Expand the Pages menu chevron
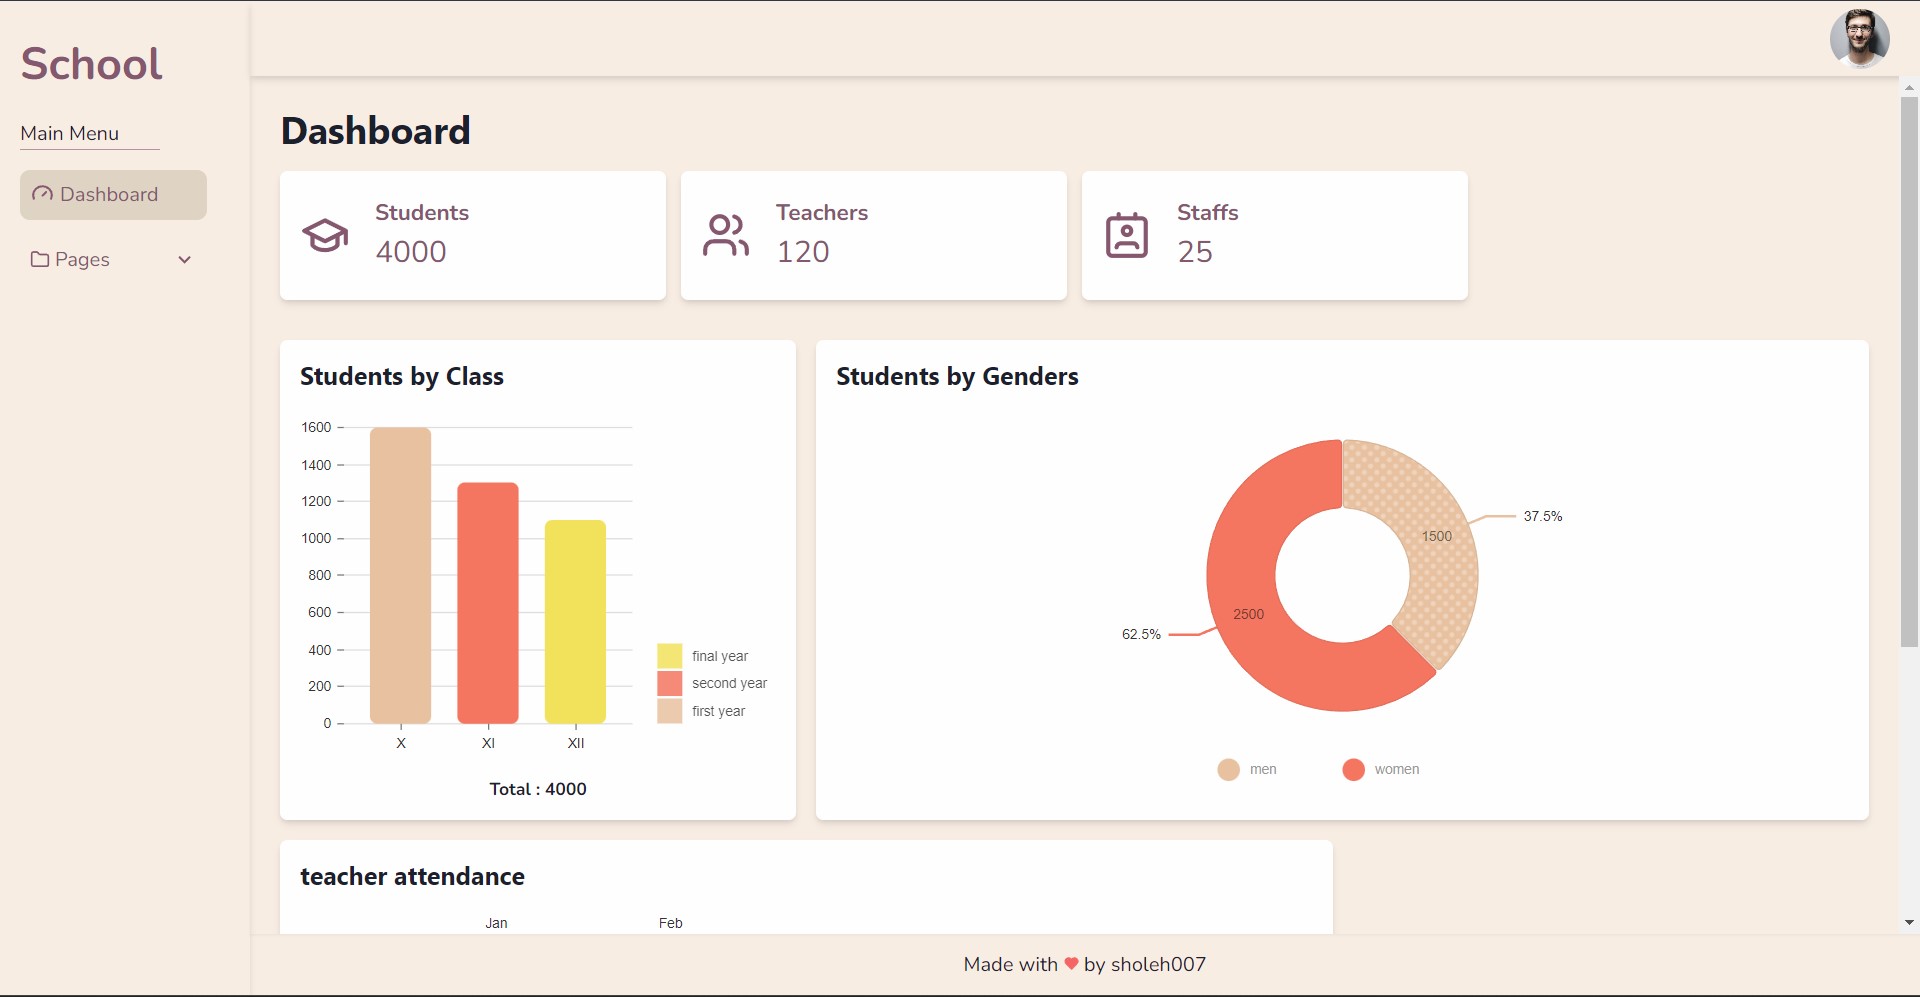Screen dimensions: 1920x997 coord(184,260)
